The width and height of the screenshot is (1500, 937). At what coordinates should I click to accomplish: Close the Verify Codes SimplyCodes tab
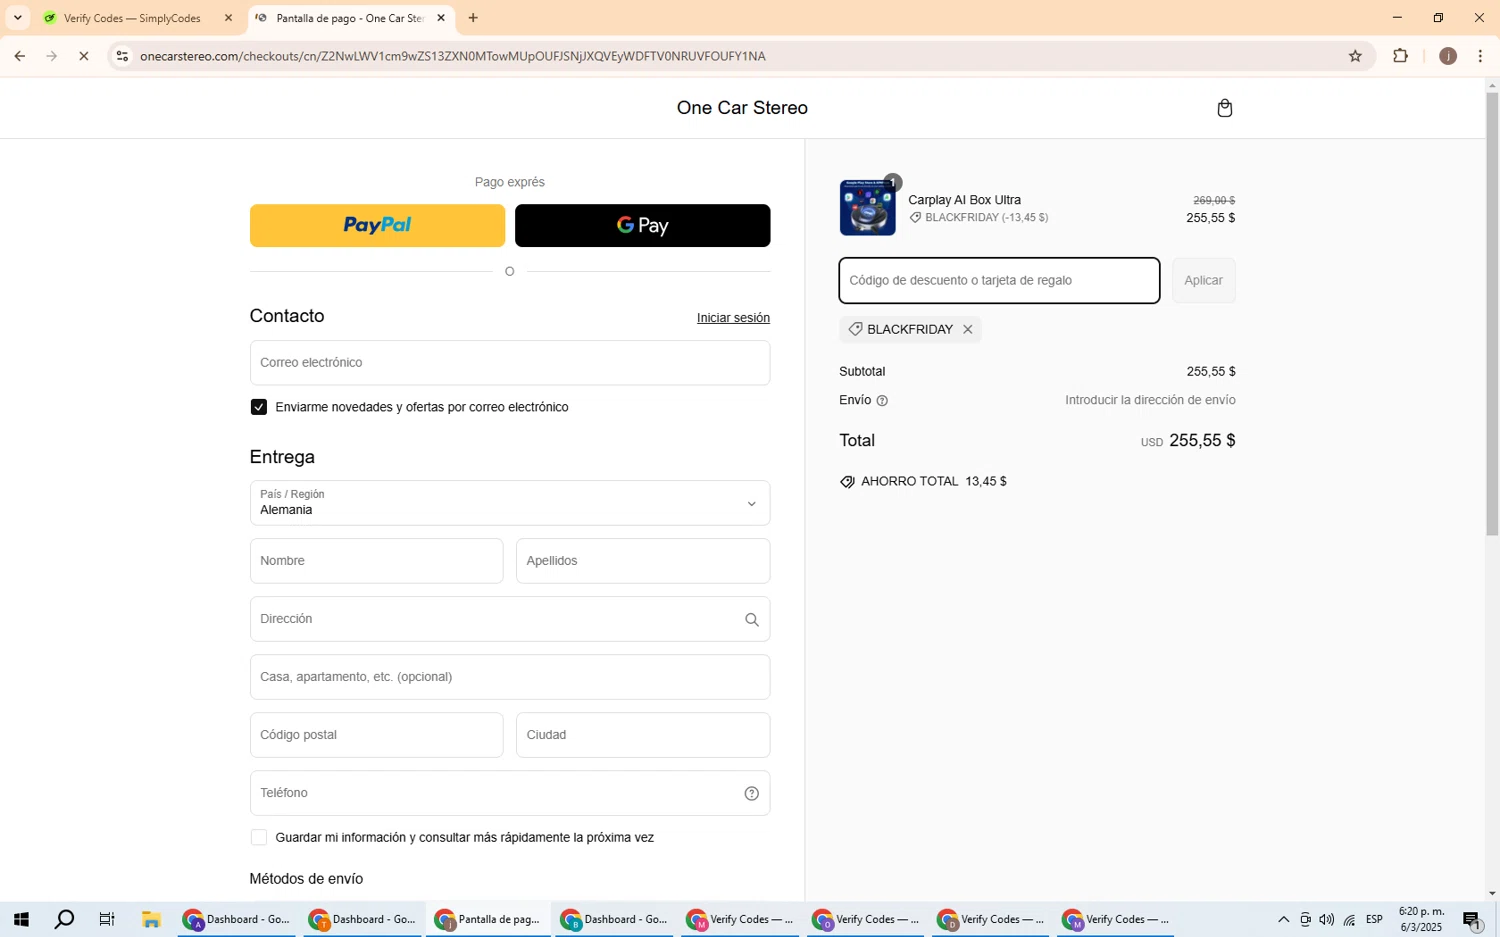228,18
